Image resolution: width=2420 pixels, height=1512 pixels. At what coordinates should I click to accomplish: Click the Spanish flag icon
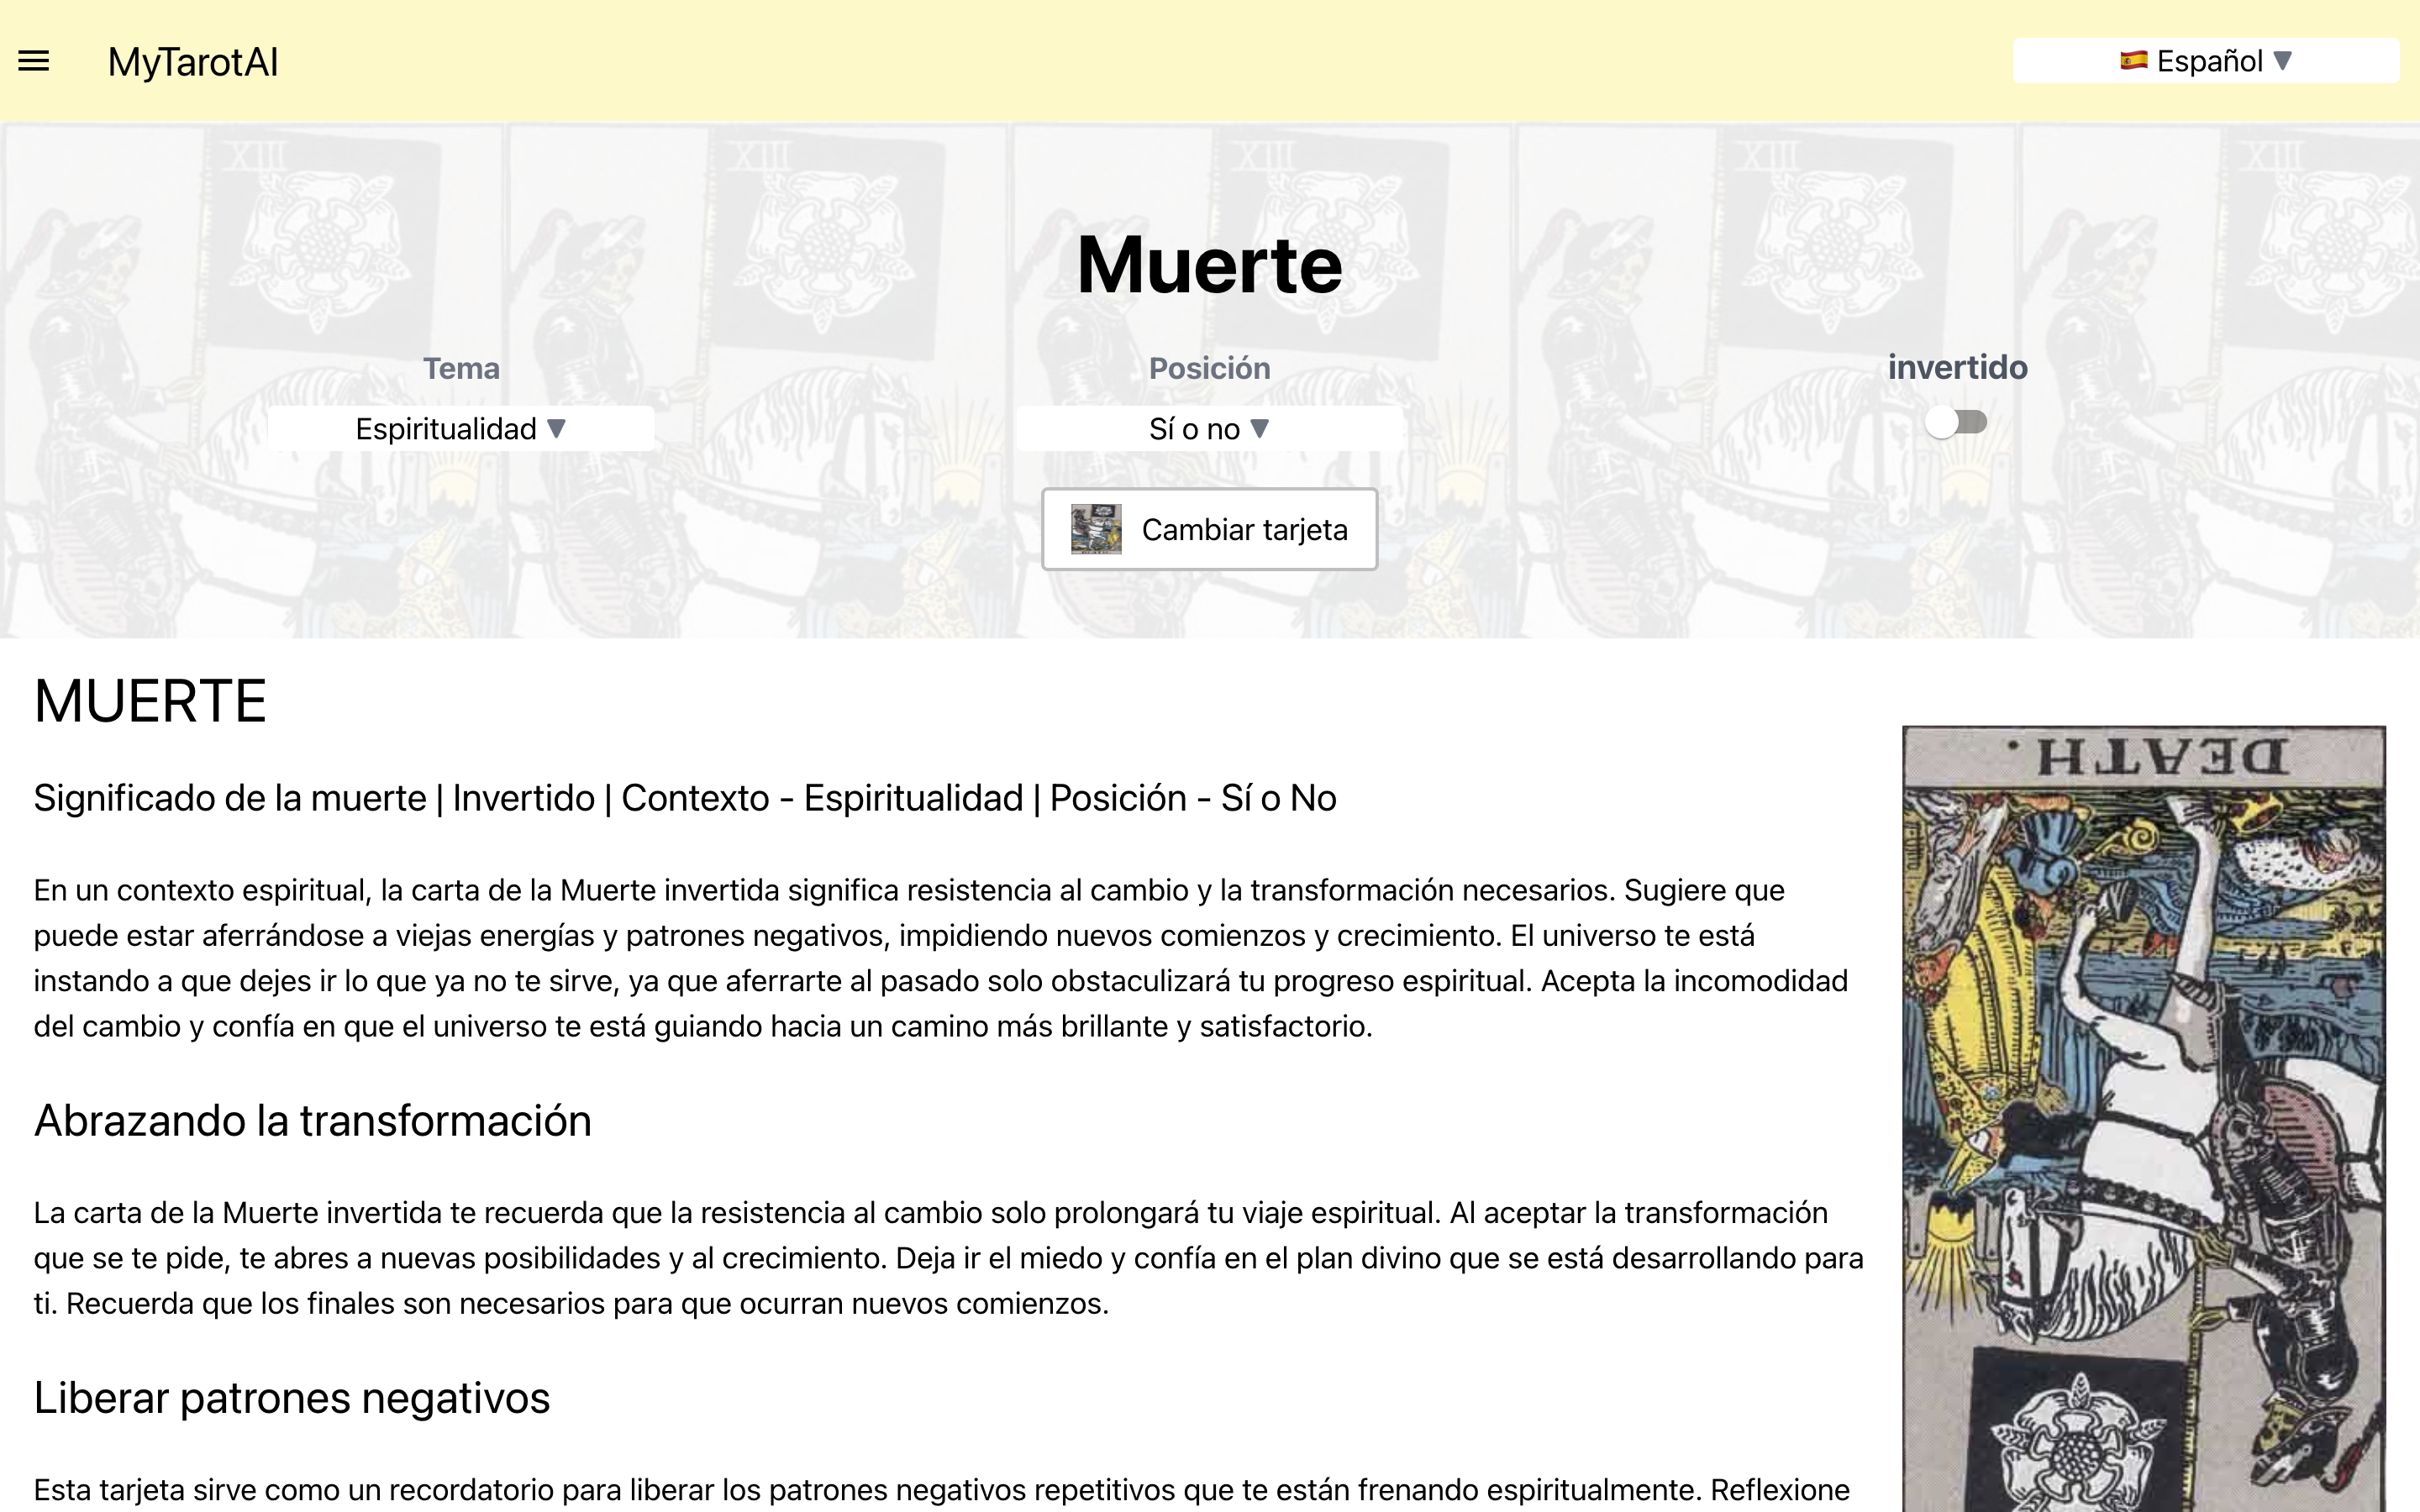[x=2133, y=61]
